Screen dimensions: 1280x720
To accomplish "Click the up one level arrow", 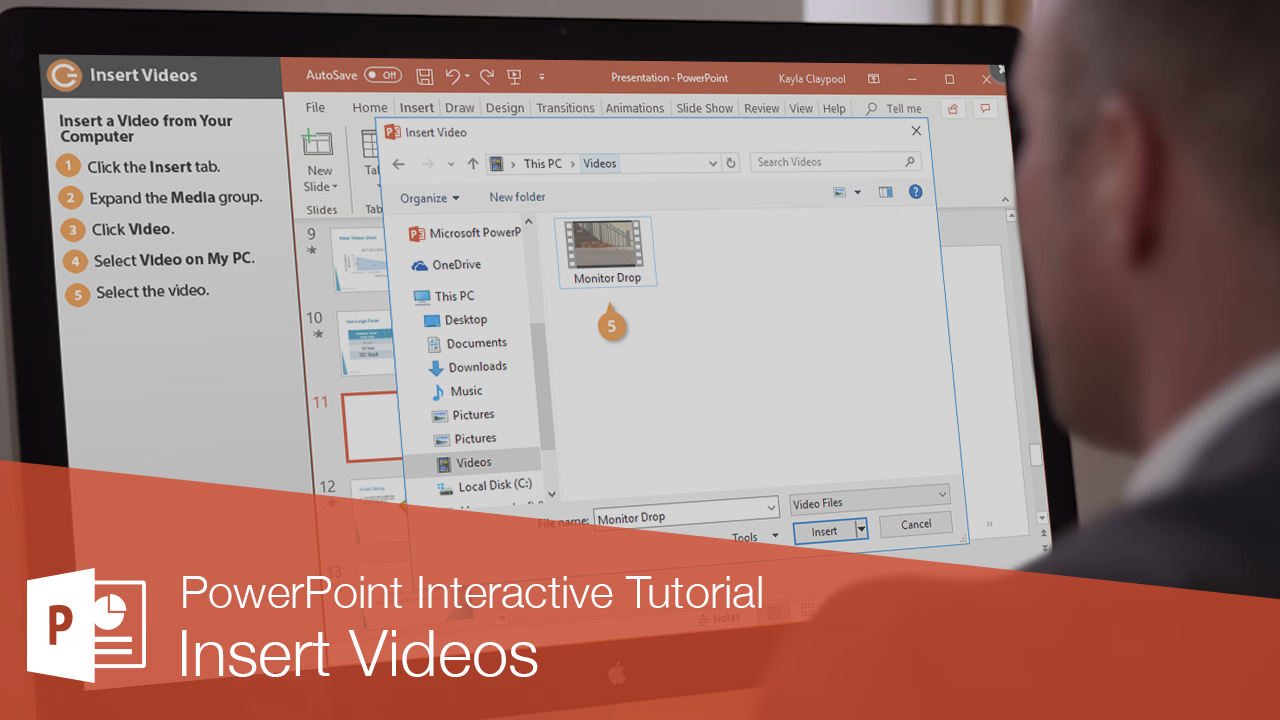I will pos(472,163).
